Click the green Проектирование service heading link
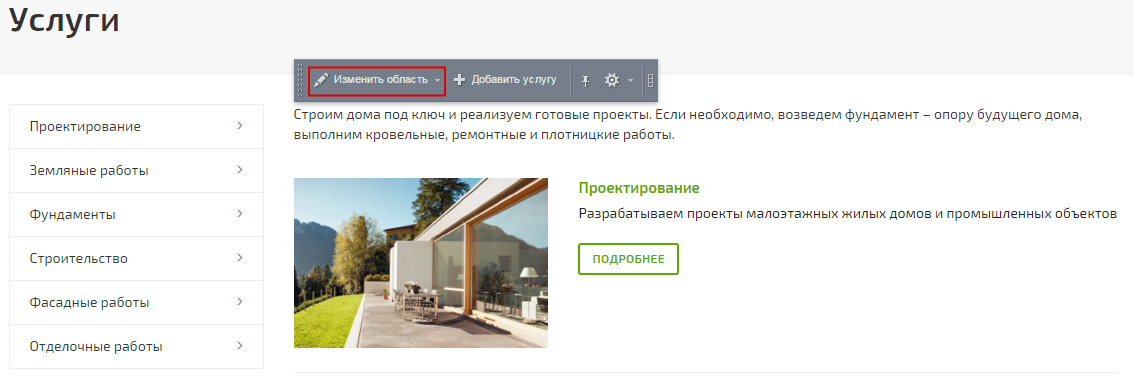The height and width of the screenshot is (380, 1134). click(x=639, y=188)
